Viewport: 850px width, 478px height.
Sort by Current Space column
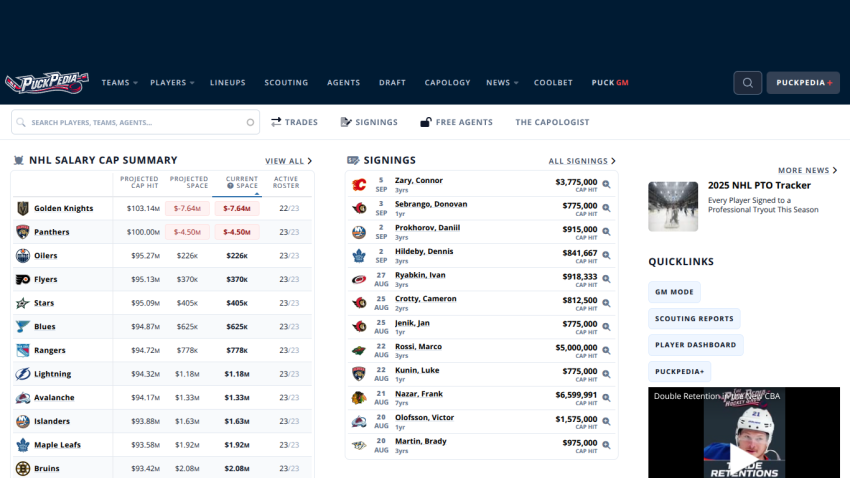coord(242,182)
